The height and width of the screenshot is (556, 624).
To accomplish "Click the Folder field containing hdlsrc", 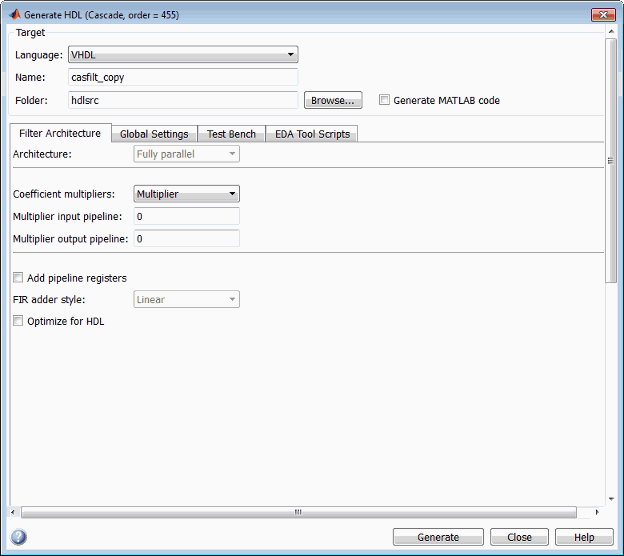I will point(183,100).
